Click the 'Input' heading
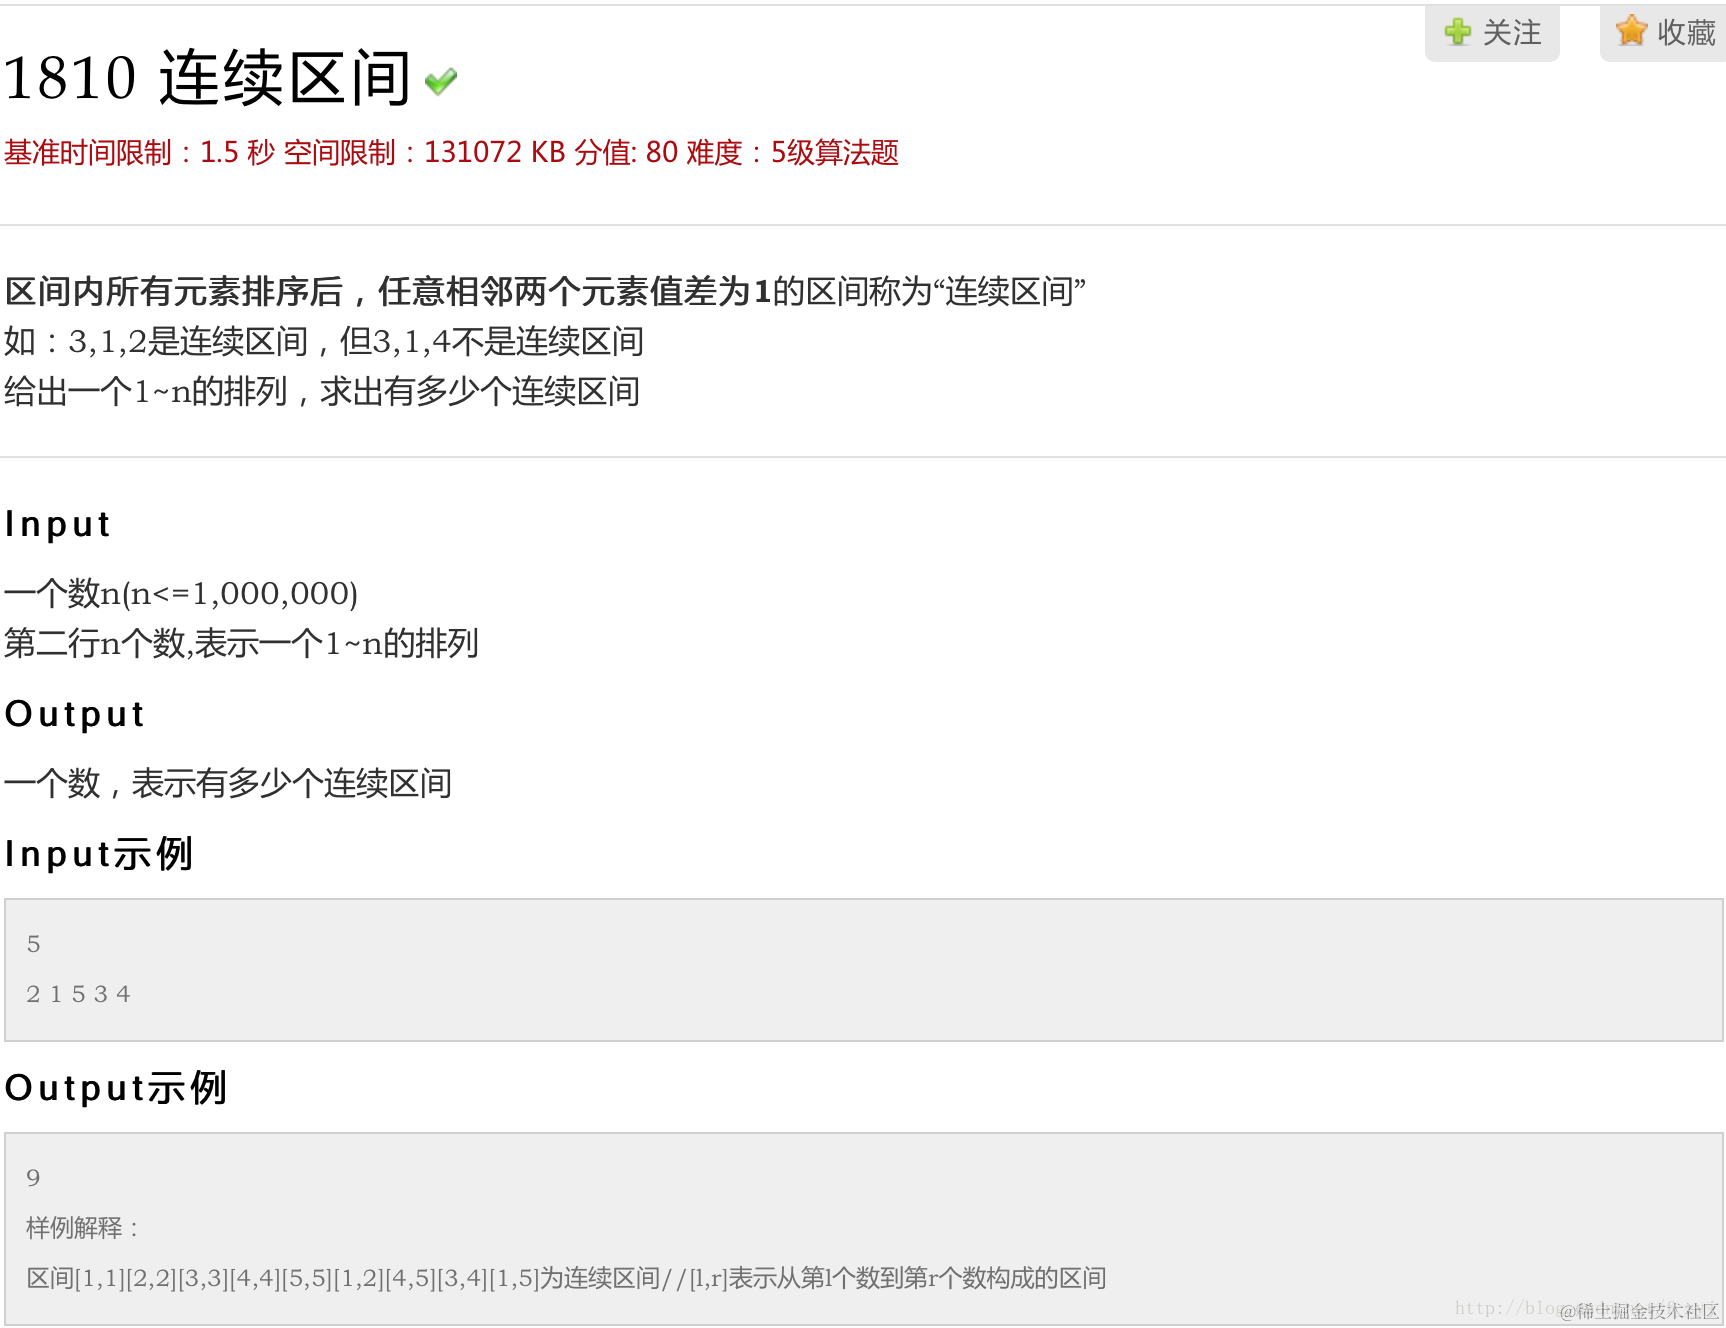The height and width of the screenshot is (1328, 1726). coord(58,524)
